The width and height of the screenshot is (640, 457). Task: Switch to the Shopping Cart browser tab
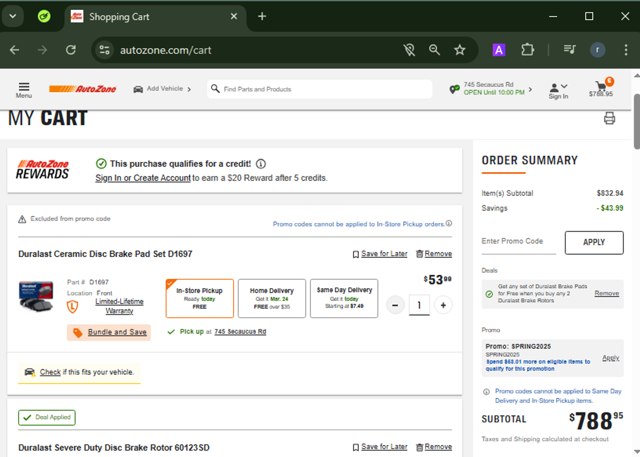click(150, 16)
